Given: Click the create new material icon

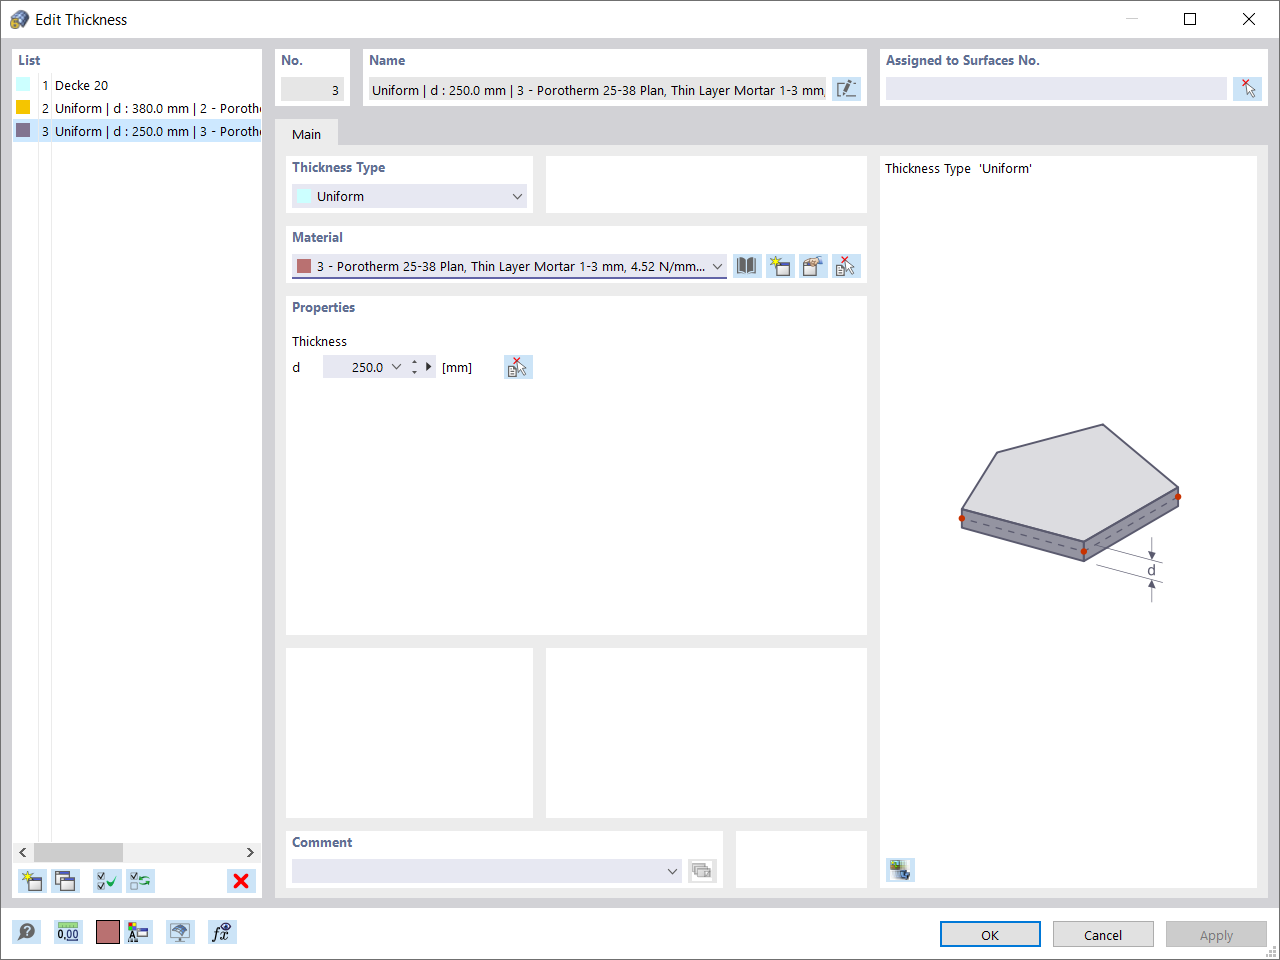Looking at the screenshot, I should tap(780, 266).
